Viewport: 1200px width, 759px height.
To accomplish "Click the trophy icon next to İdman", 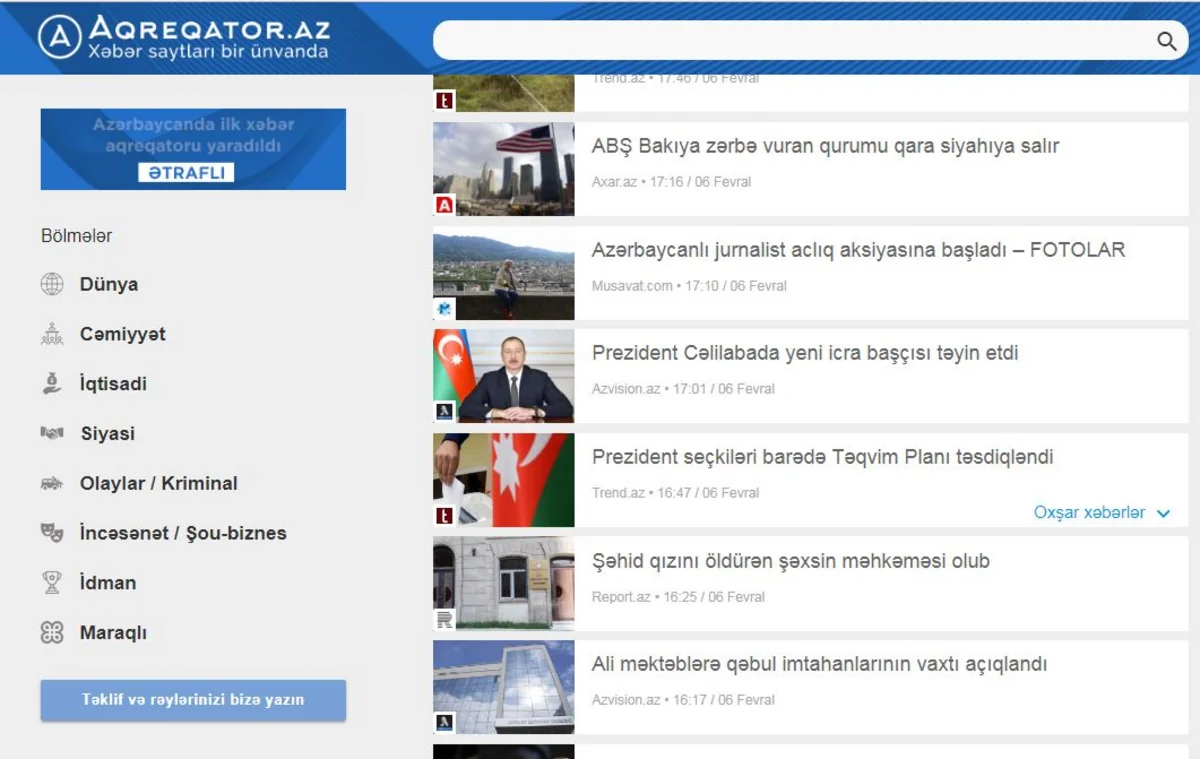I will click(x=52, y=583).
